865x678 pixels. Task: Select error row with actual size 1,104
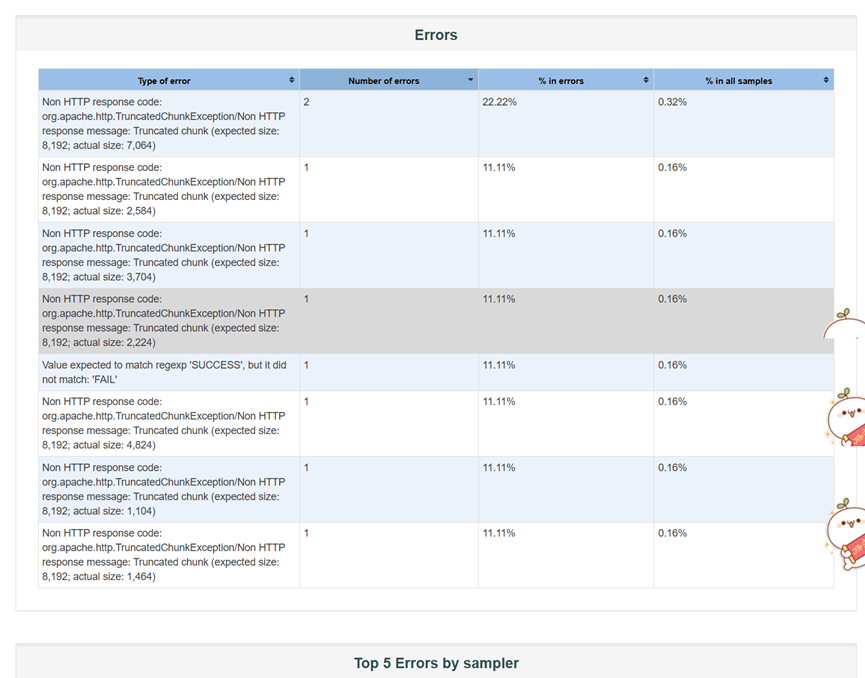tap(436, 489)
